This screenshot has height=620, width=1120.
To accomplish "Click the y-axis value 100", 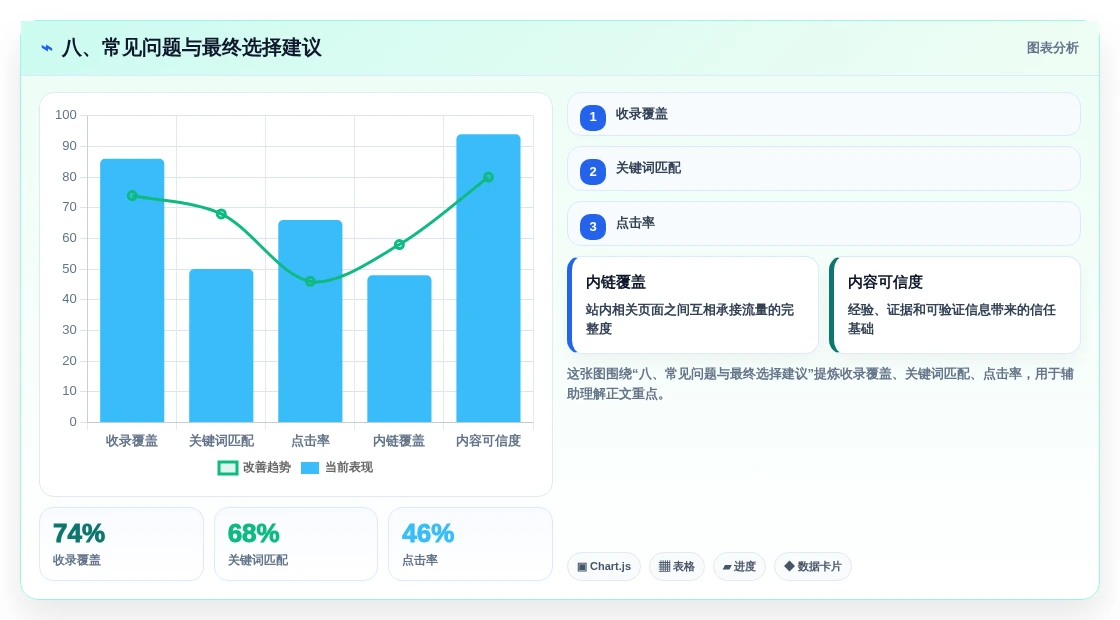I will (x=66, y=115).
